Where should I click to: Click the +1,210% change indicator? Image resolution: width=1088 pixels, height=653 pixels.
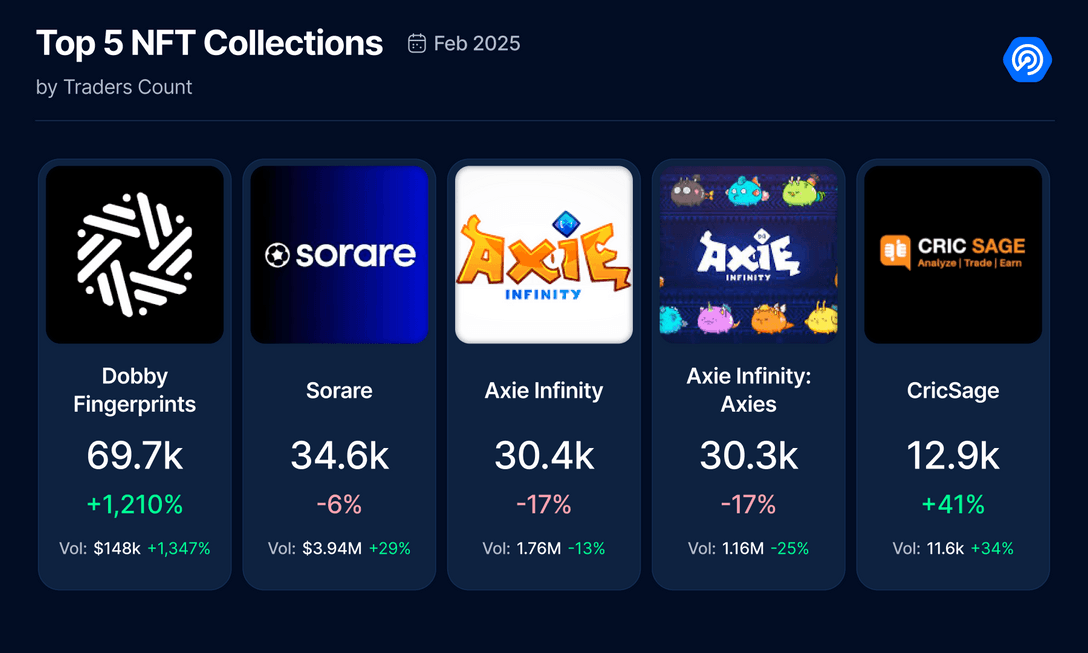click(x=135, y=505)
